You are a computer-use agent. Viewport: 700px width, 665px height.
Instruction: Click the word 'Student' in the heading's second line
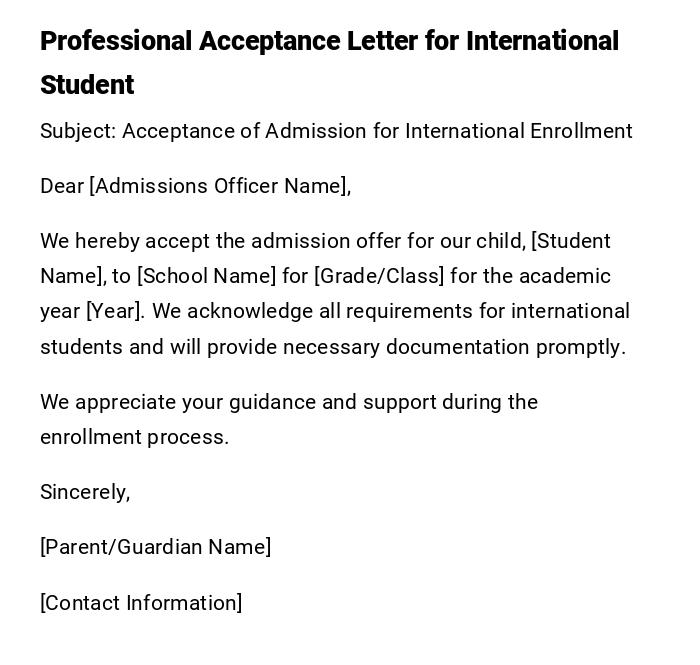[x=87, y=86]
